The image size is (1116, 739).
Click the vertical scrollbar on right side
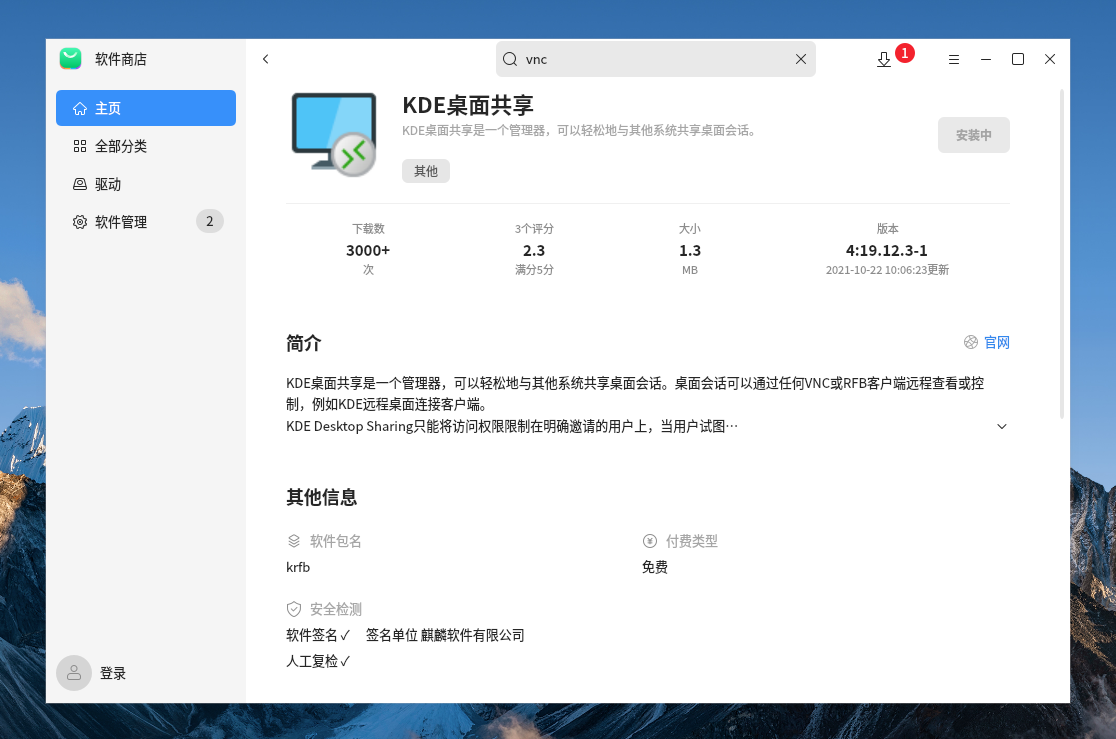1062,254
